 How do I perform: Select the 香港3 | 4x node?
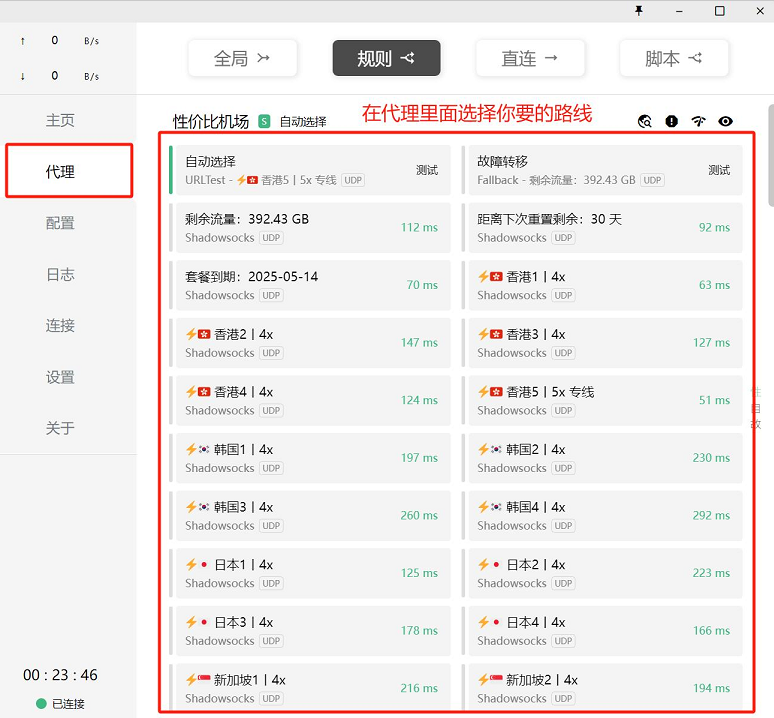602,343
